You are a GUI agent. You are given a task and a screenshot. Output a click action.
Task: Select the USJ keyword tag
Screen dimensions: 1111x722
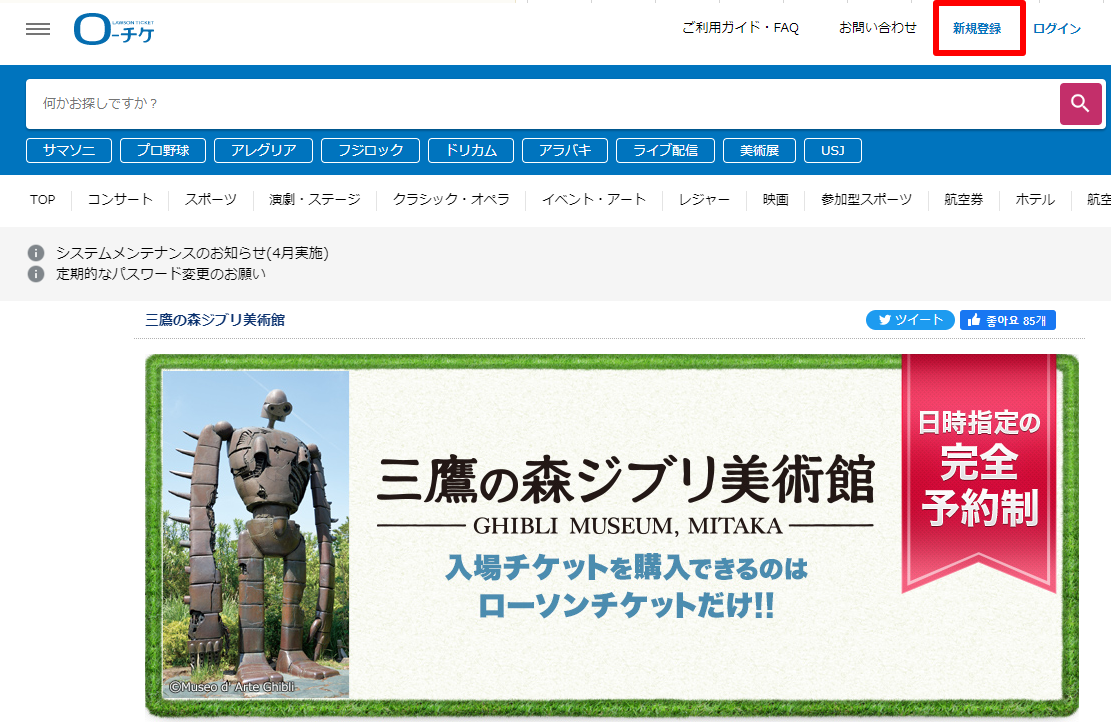point(833,150)
